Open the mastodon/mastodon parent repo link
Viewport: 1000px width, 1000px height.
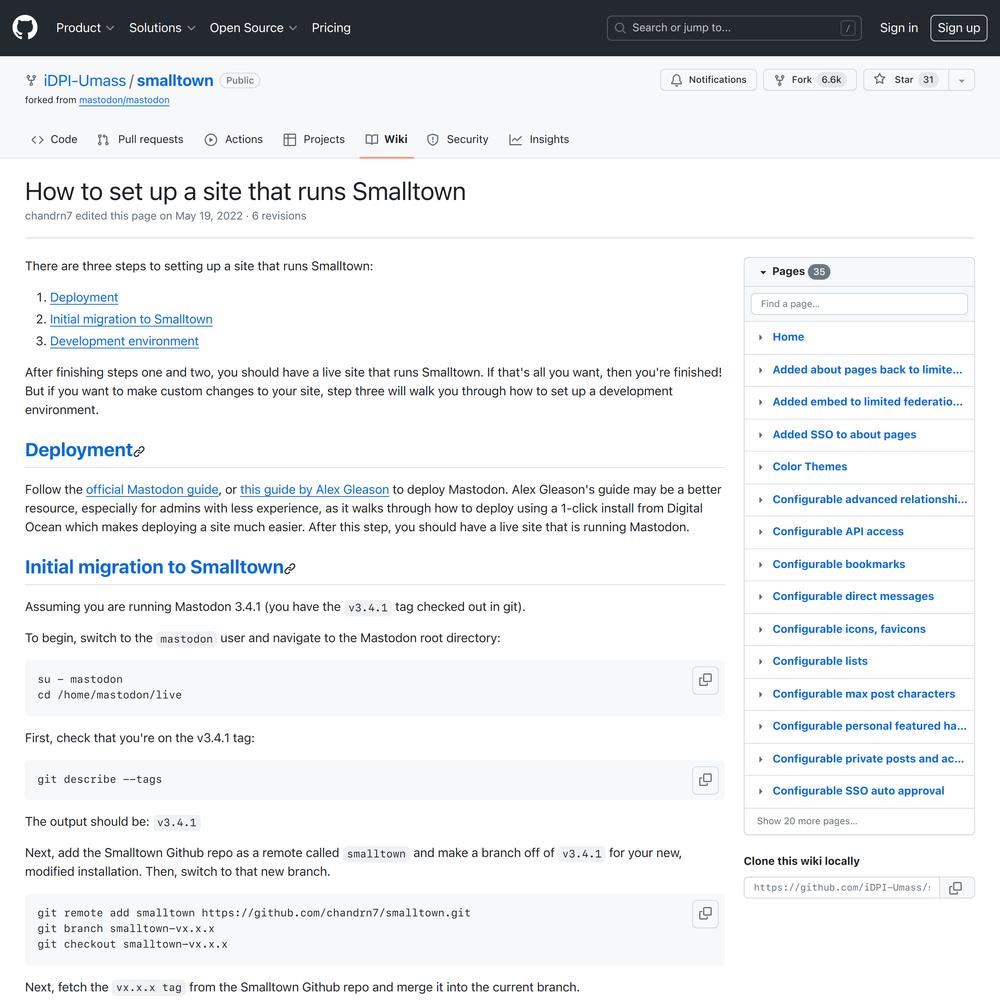point(124,100)
